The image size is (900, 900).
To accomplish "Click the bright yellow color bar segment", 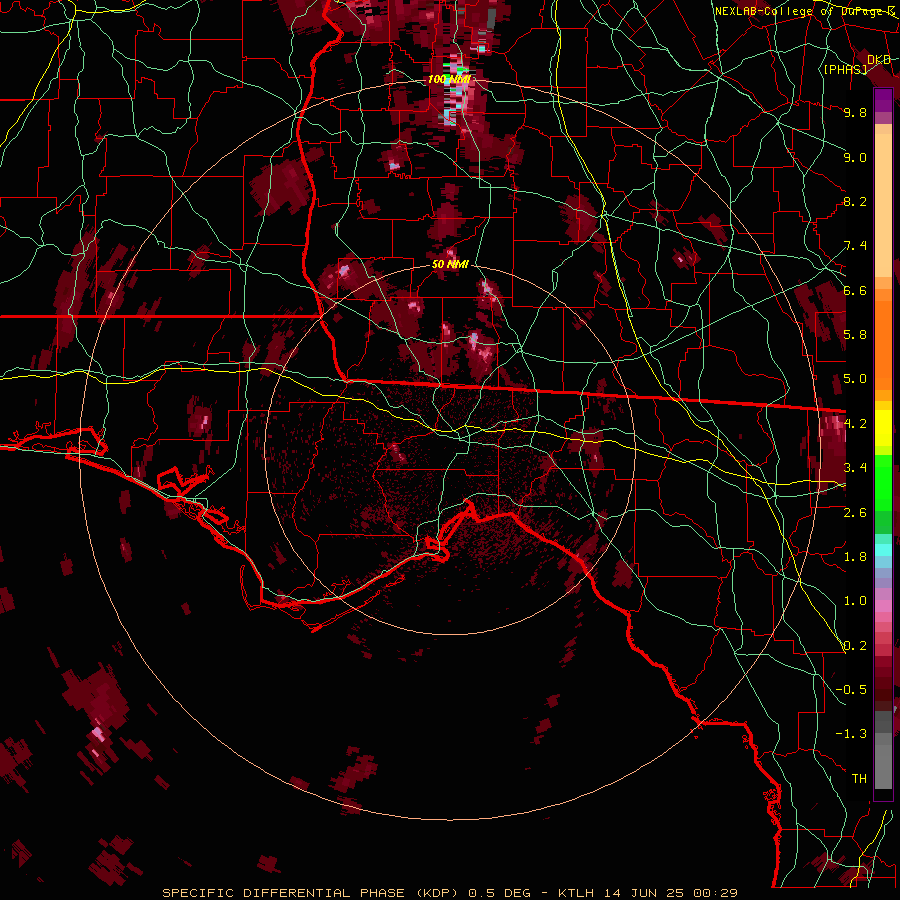I will pyautogui.click(x=883, y=428).
